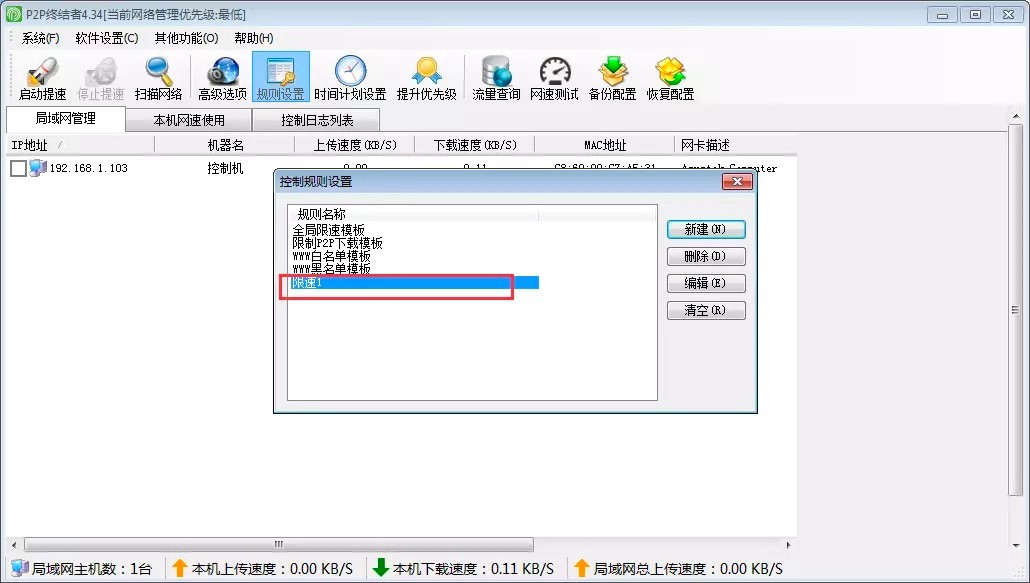Image resolution: width=1030 pixels, height=583 pixels.
Task: Click 清空 to clear all rules
Action: [x=706, y=310]
